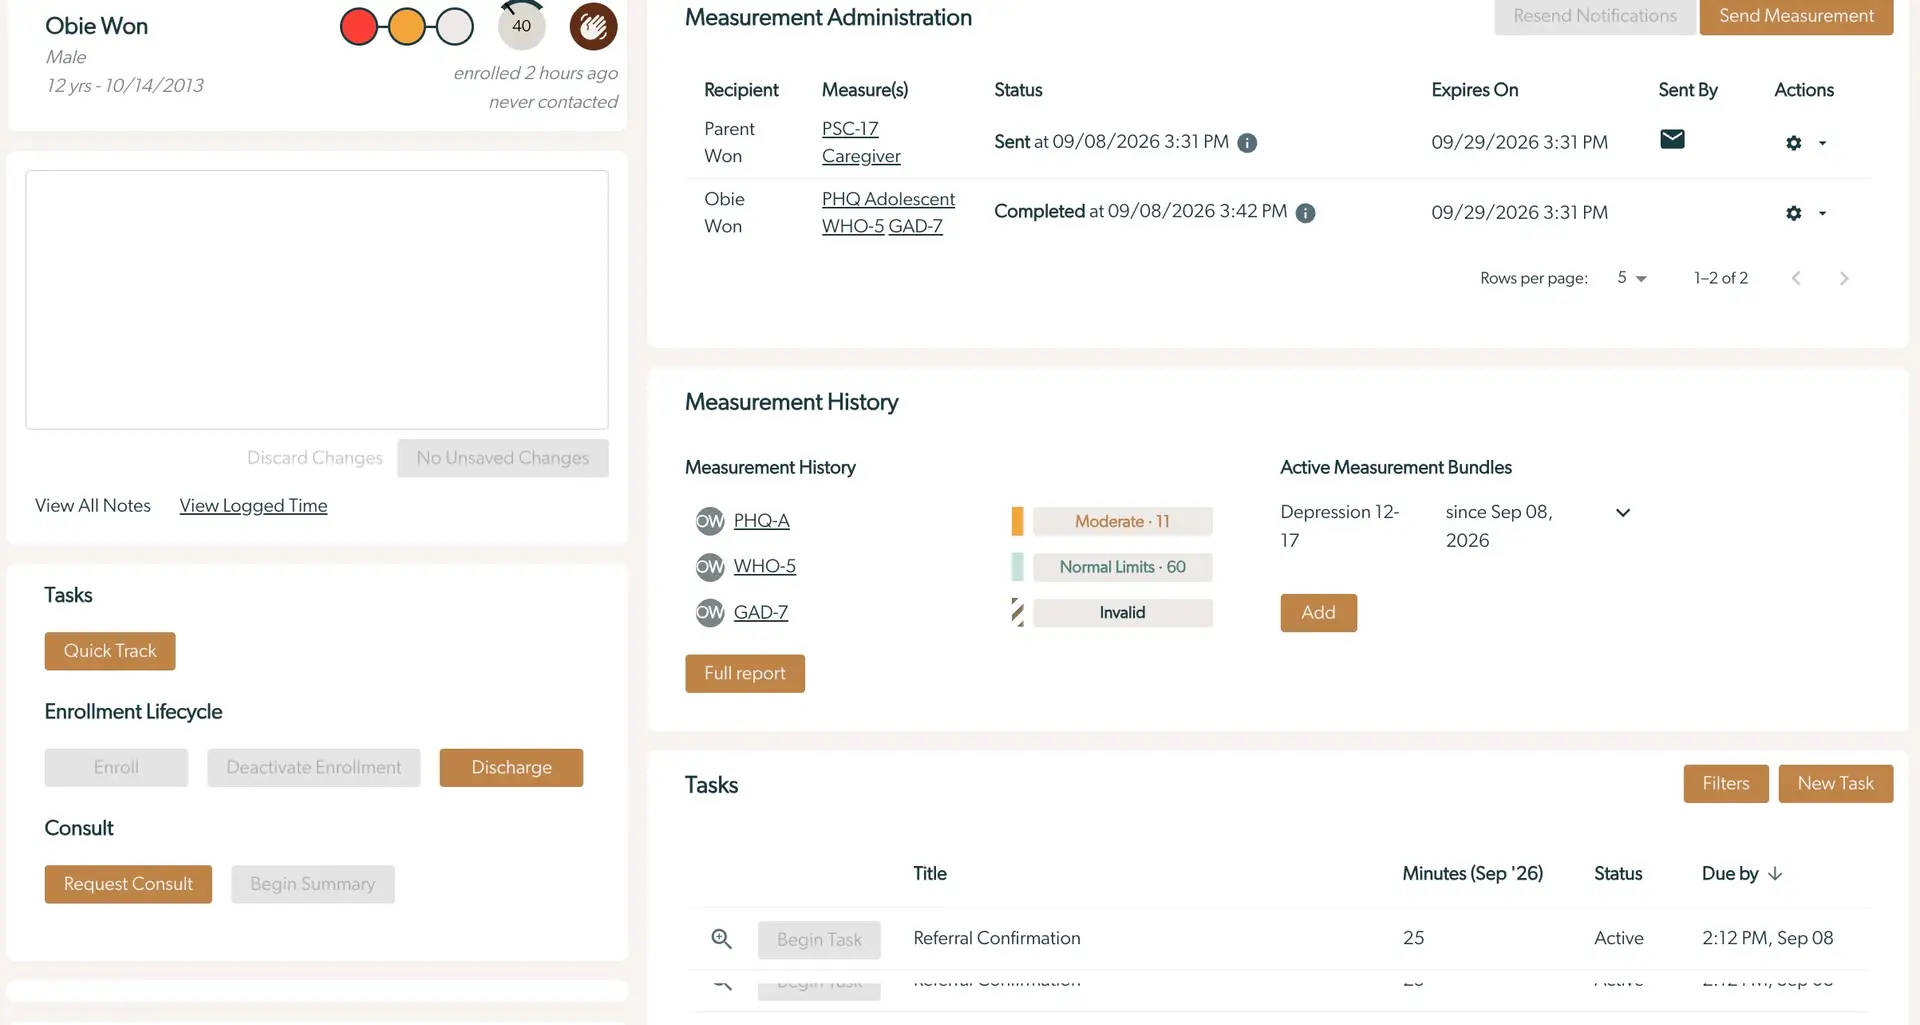Click into the notes text area

pyautogui.click(x=317, y=300)
